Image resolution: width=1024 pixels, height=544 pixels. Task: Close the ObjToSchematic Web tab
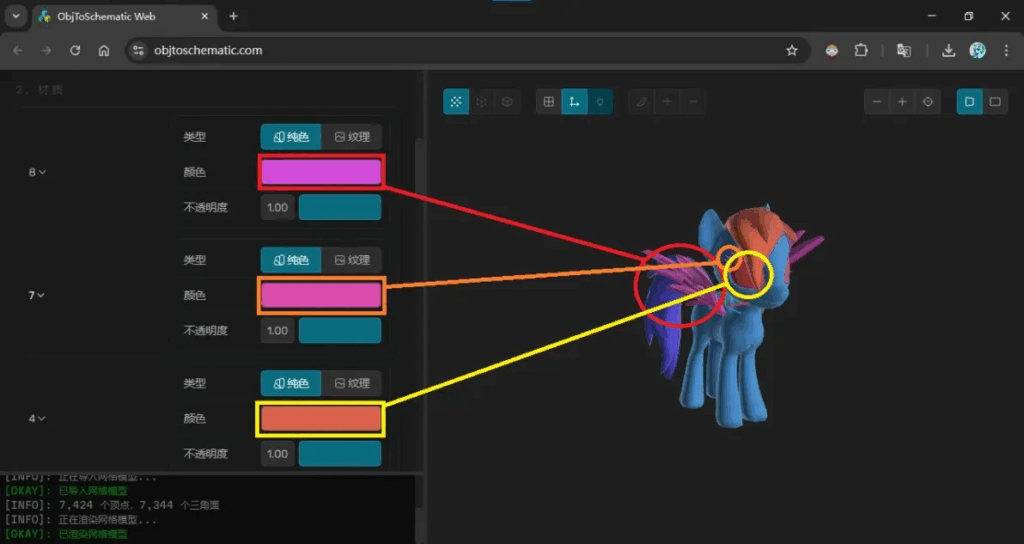pos(204,16)
